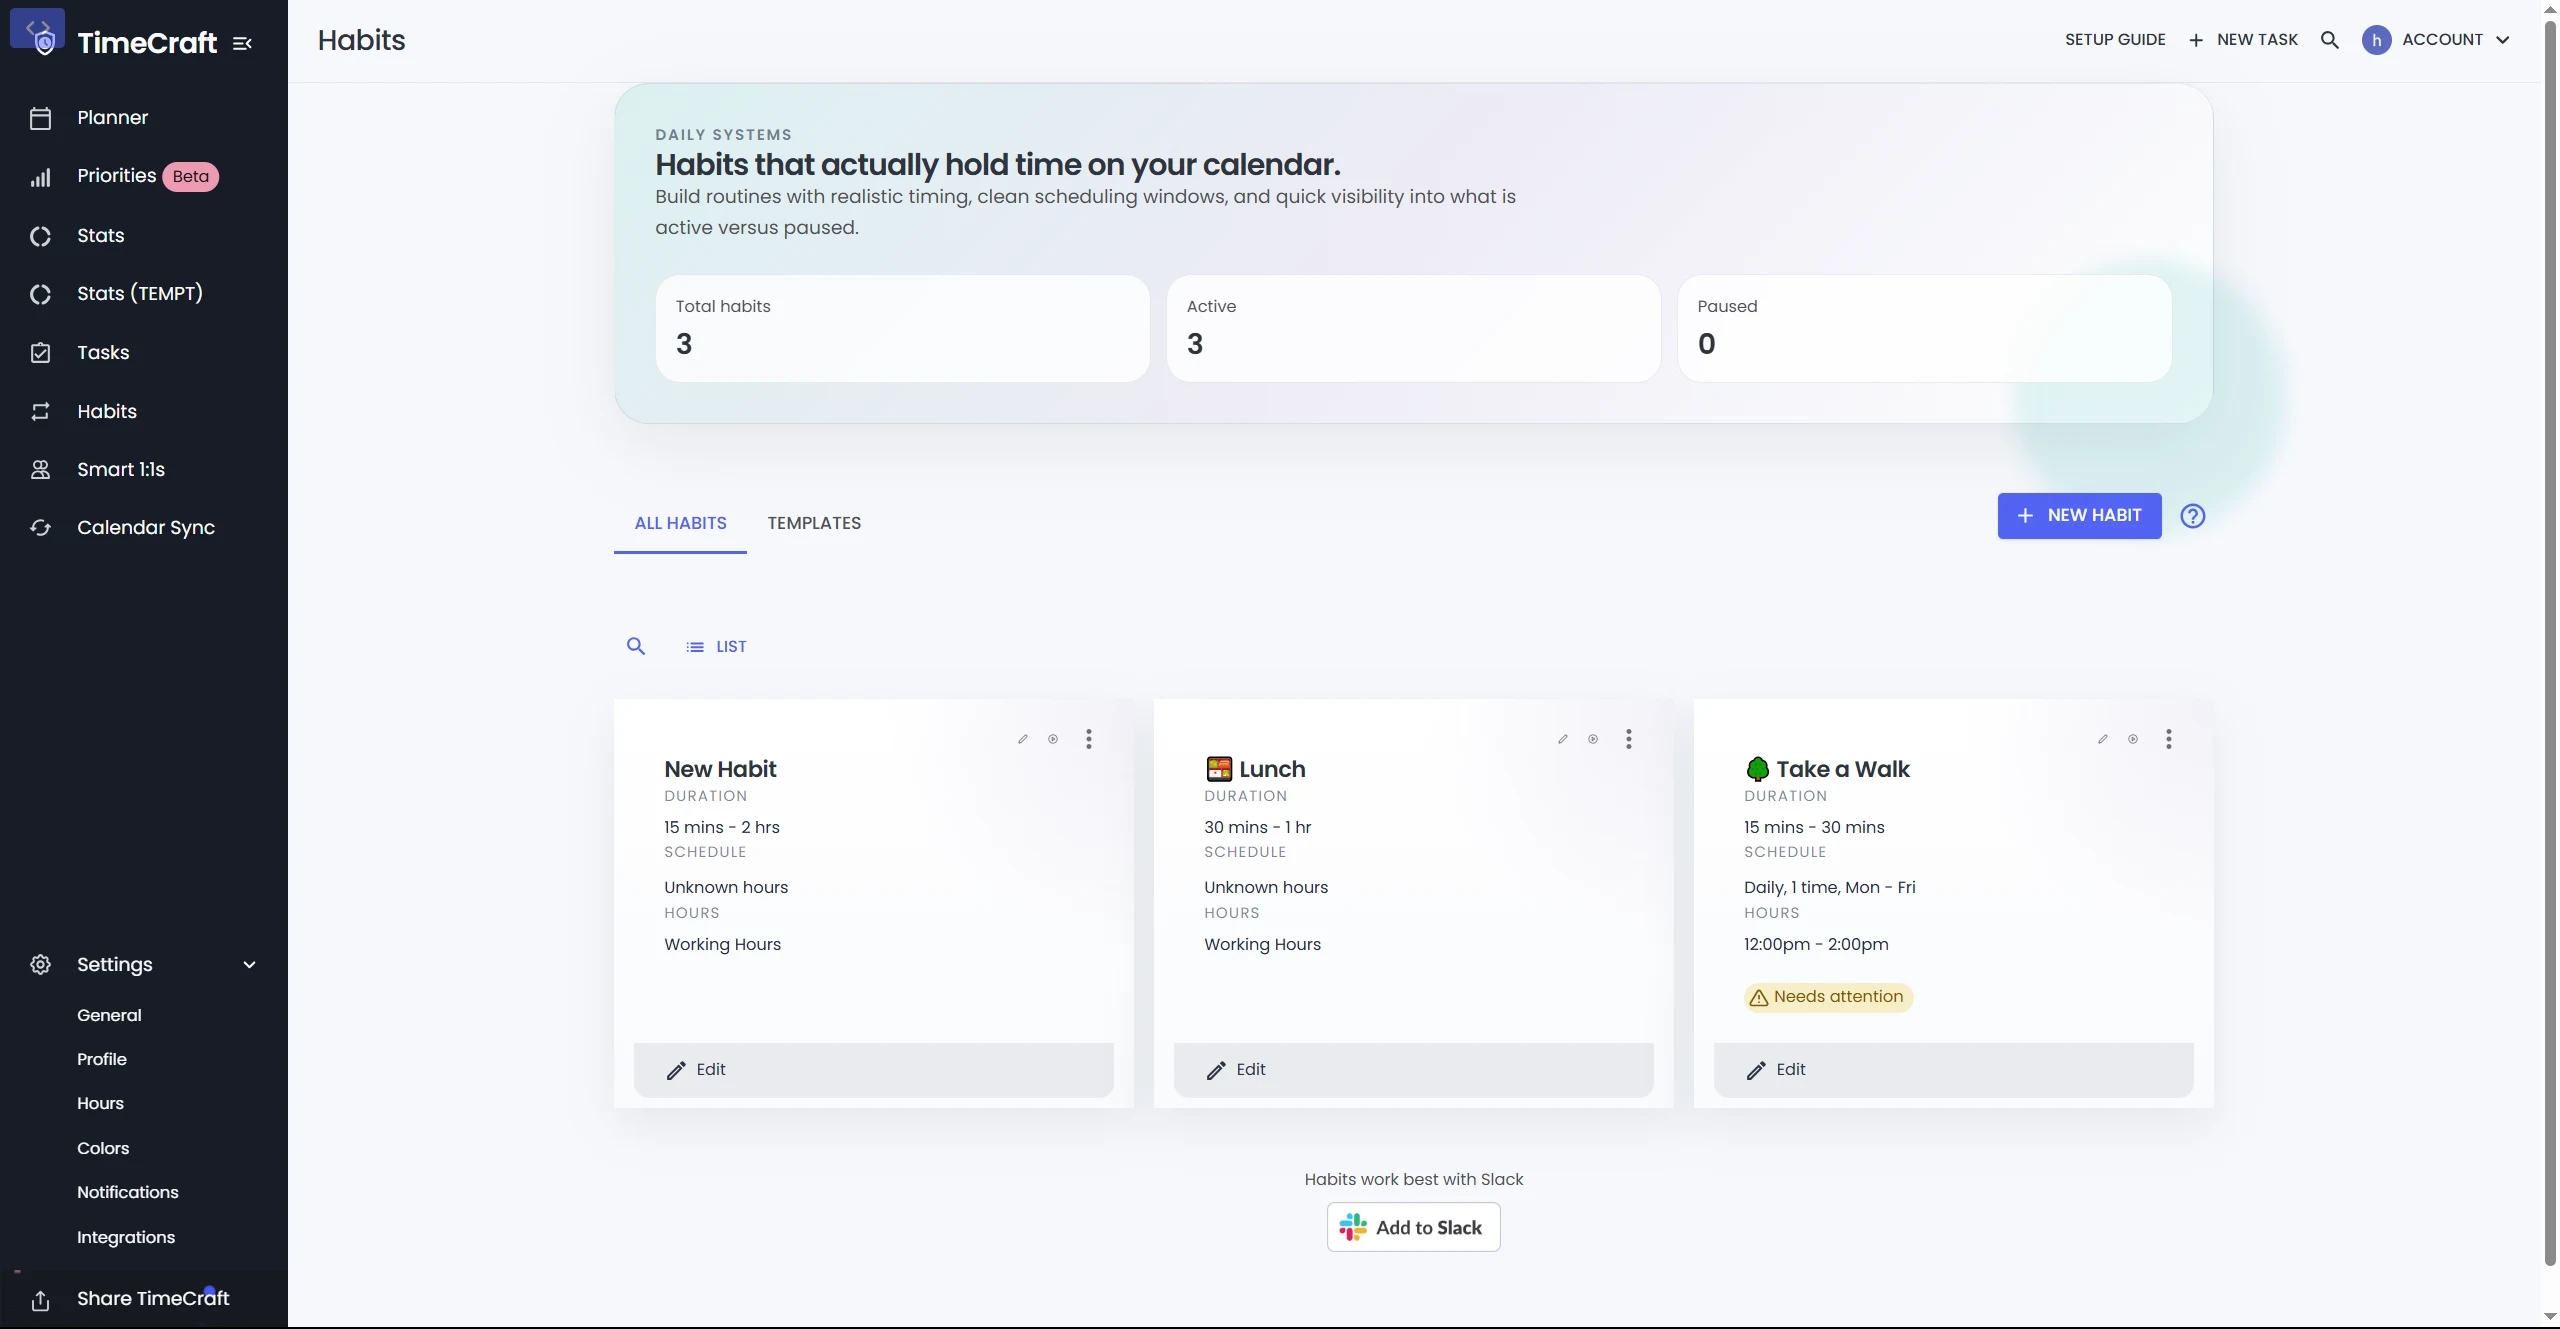This screenshot has height=1329, width=2560.
Task: Open the Priorities bar chart icon
Action: click(40, 178)
